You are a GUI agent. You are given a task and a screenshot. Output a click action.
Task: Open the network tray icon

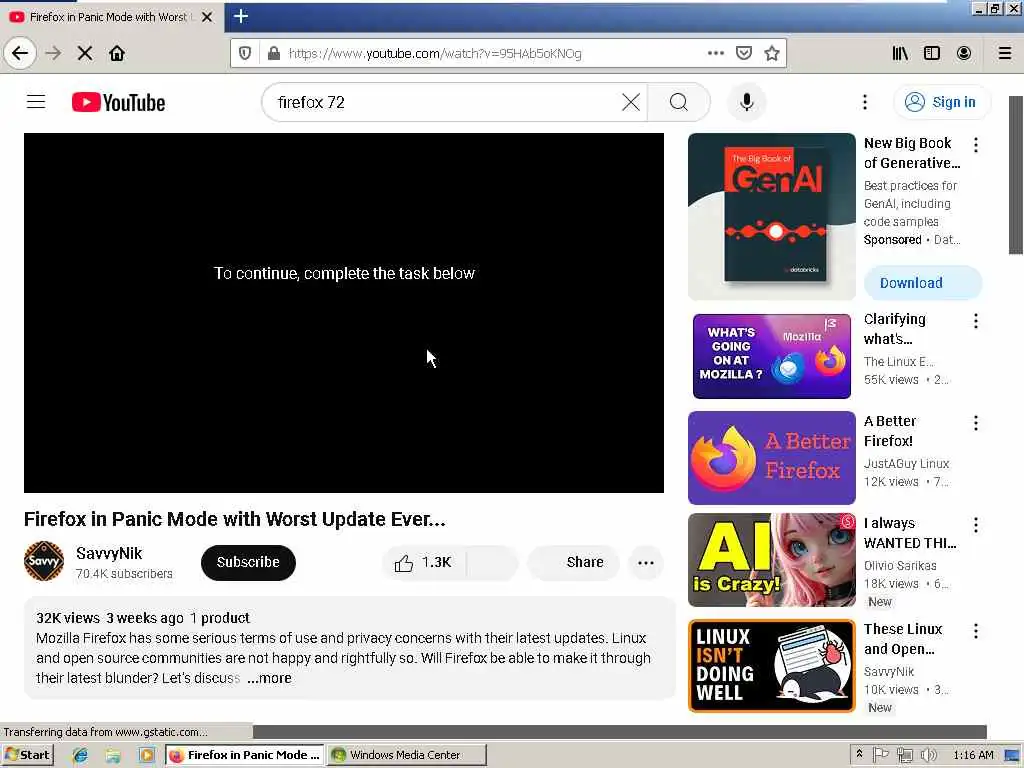[905, 755]
